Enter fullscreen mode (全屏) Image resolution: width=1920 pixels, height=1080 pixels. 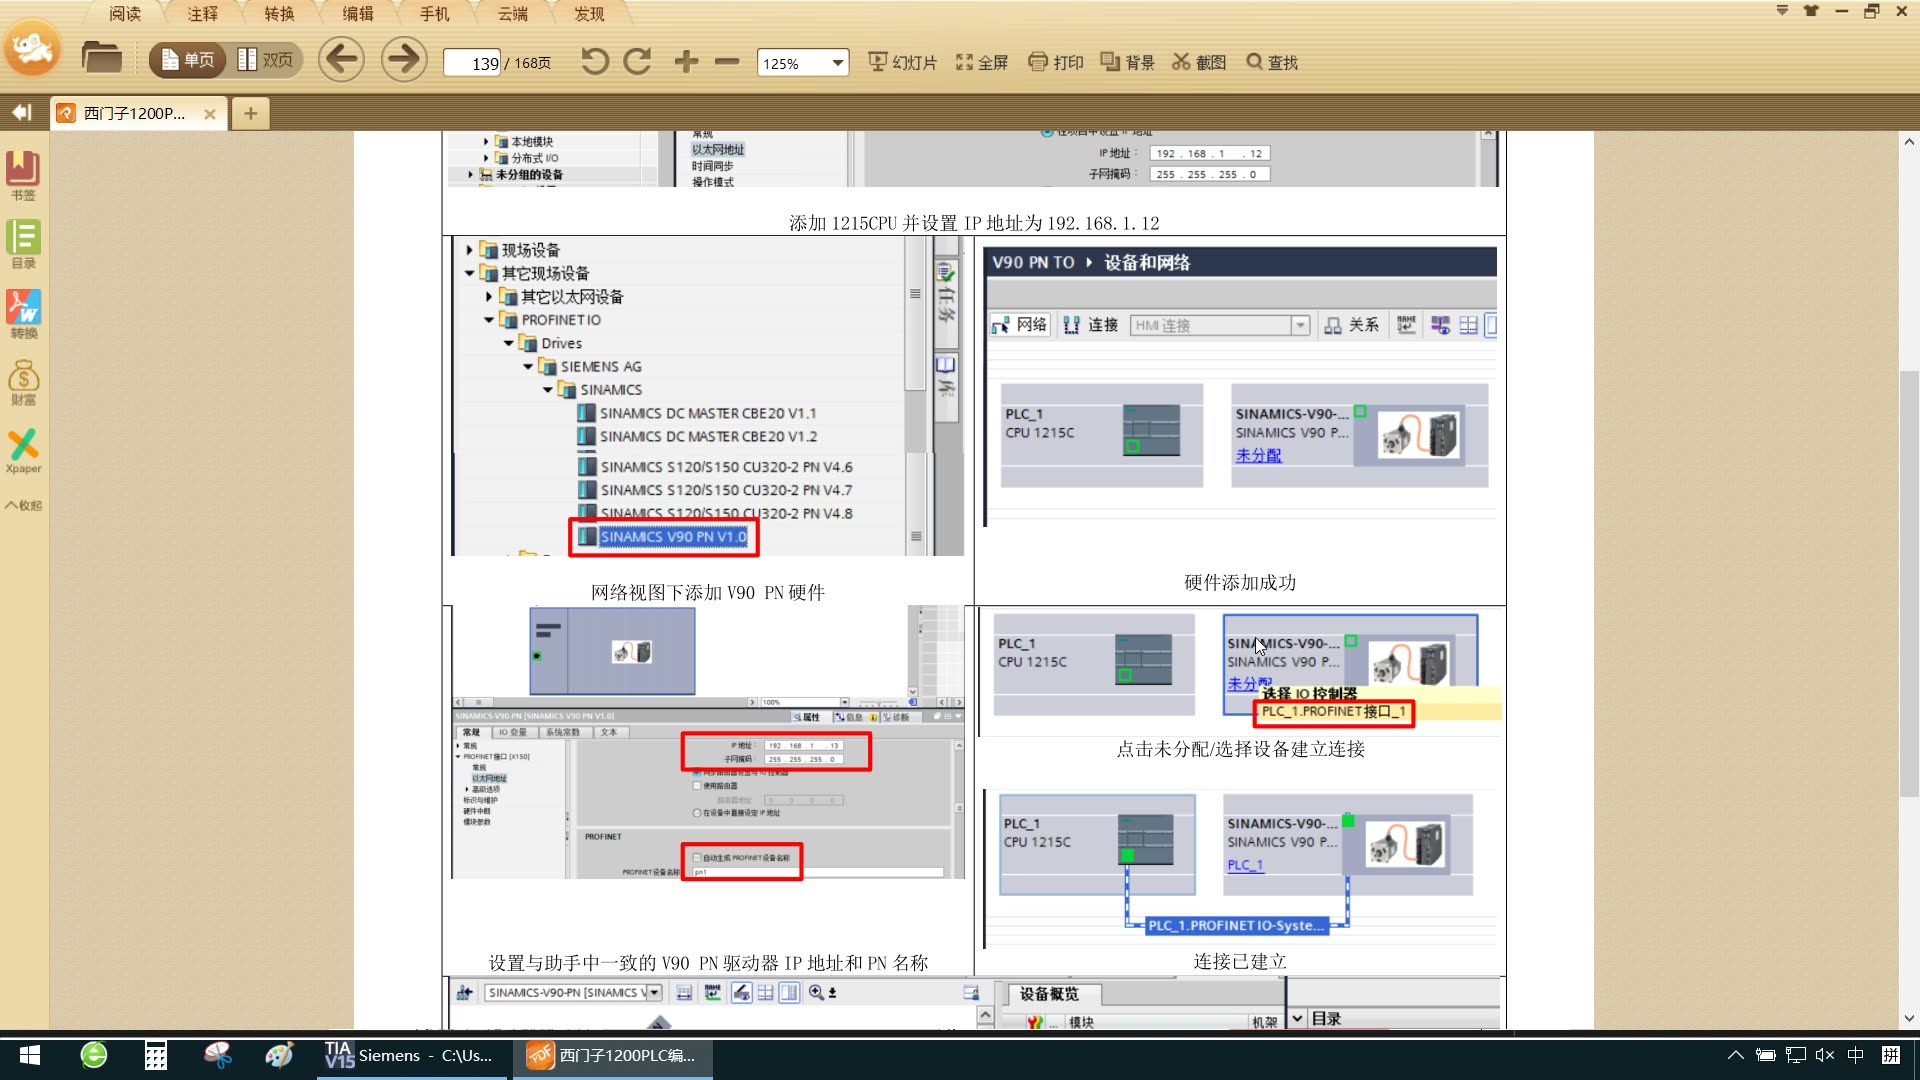pos(981,62)
